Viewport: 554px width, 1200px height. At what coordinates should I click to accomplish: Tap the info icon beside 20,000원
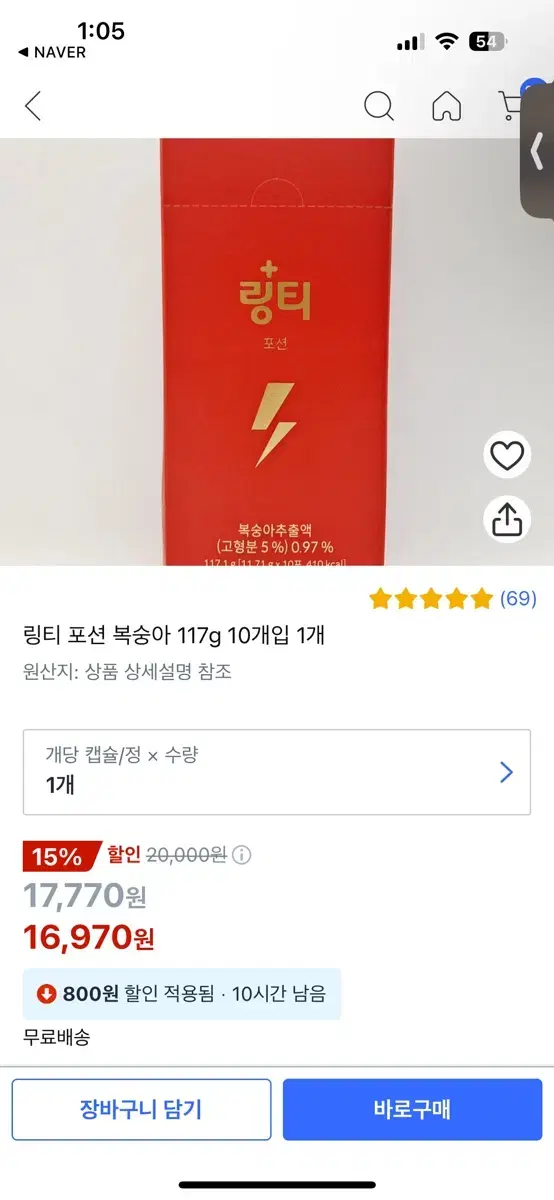tap(242, 855)
